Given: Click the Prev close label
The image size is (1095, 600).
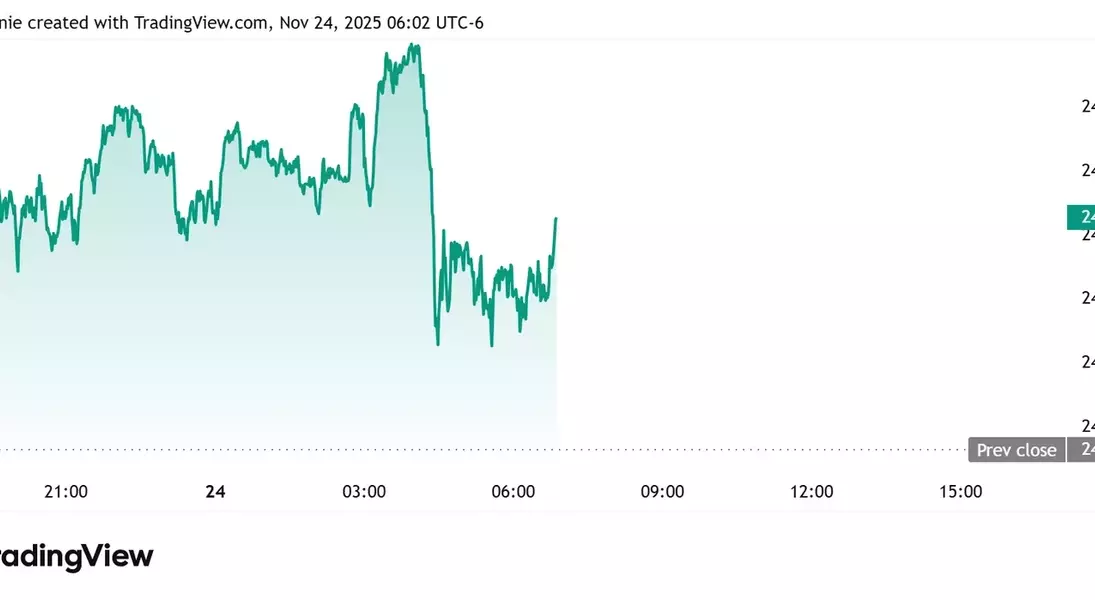Looking at the screenshot, I should tap(1016, 450).
